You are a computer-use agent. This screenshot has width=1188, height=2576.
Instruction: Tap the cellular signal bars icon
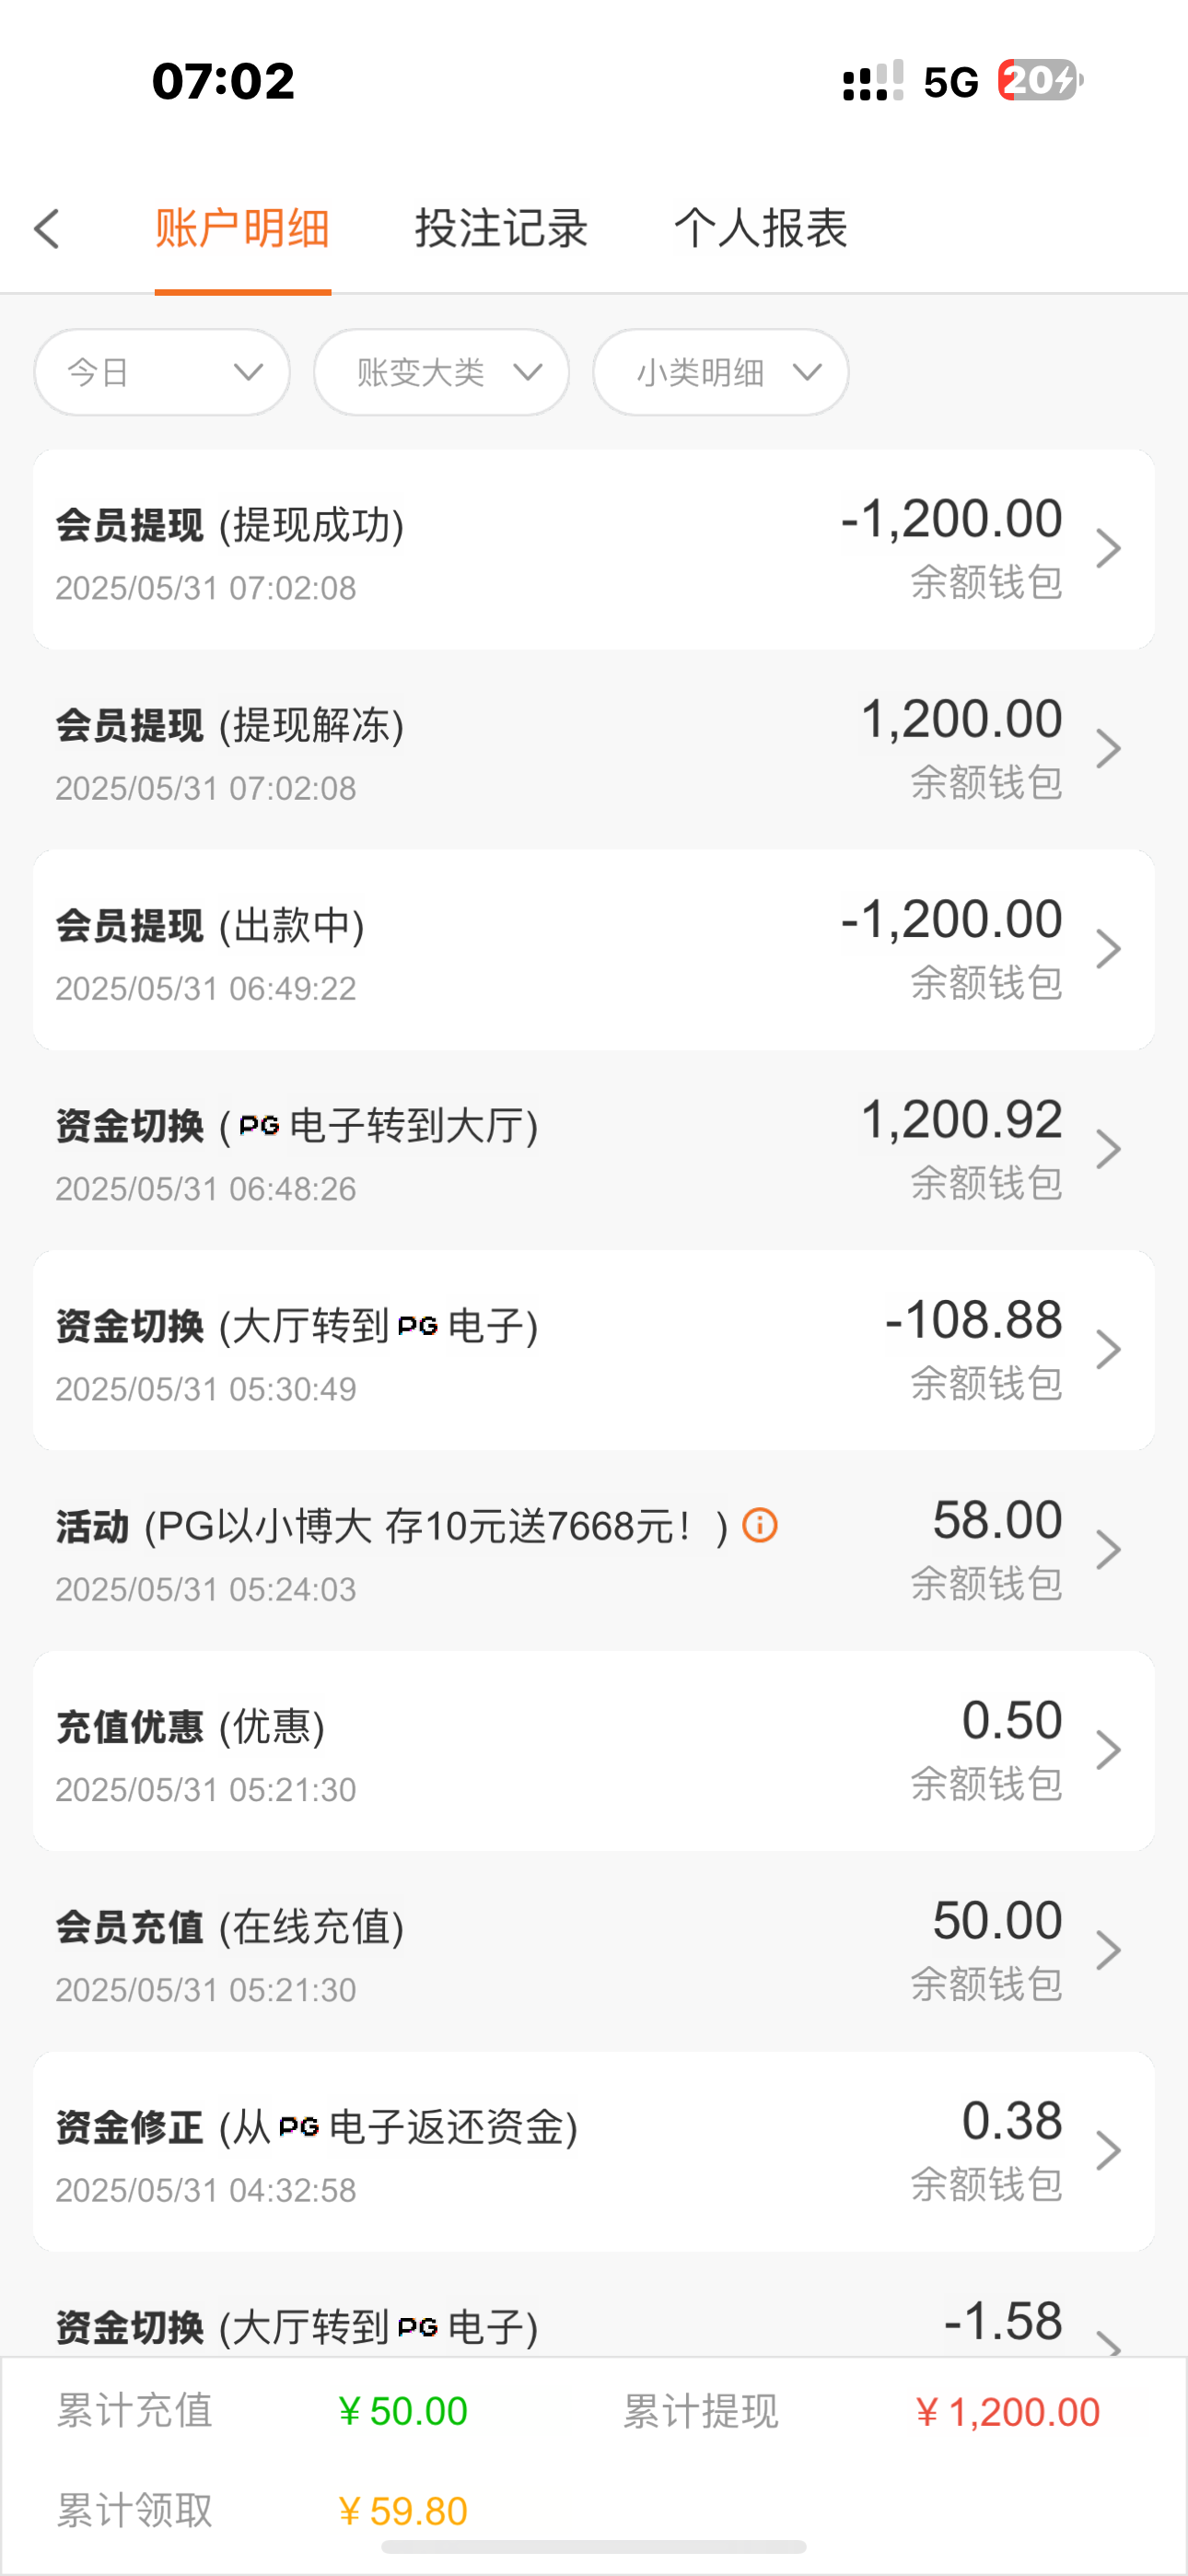[x=872, y=81]
